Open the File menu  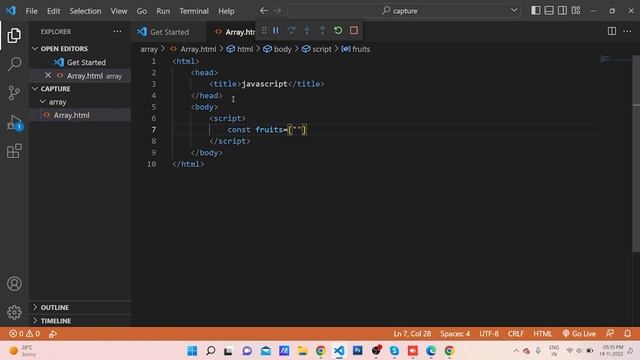(31, 11)
